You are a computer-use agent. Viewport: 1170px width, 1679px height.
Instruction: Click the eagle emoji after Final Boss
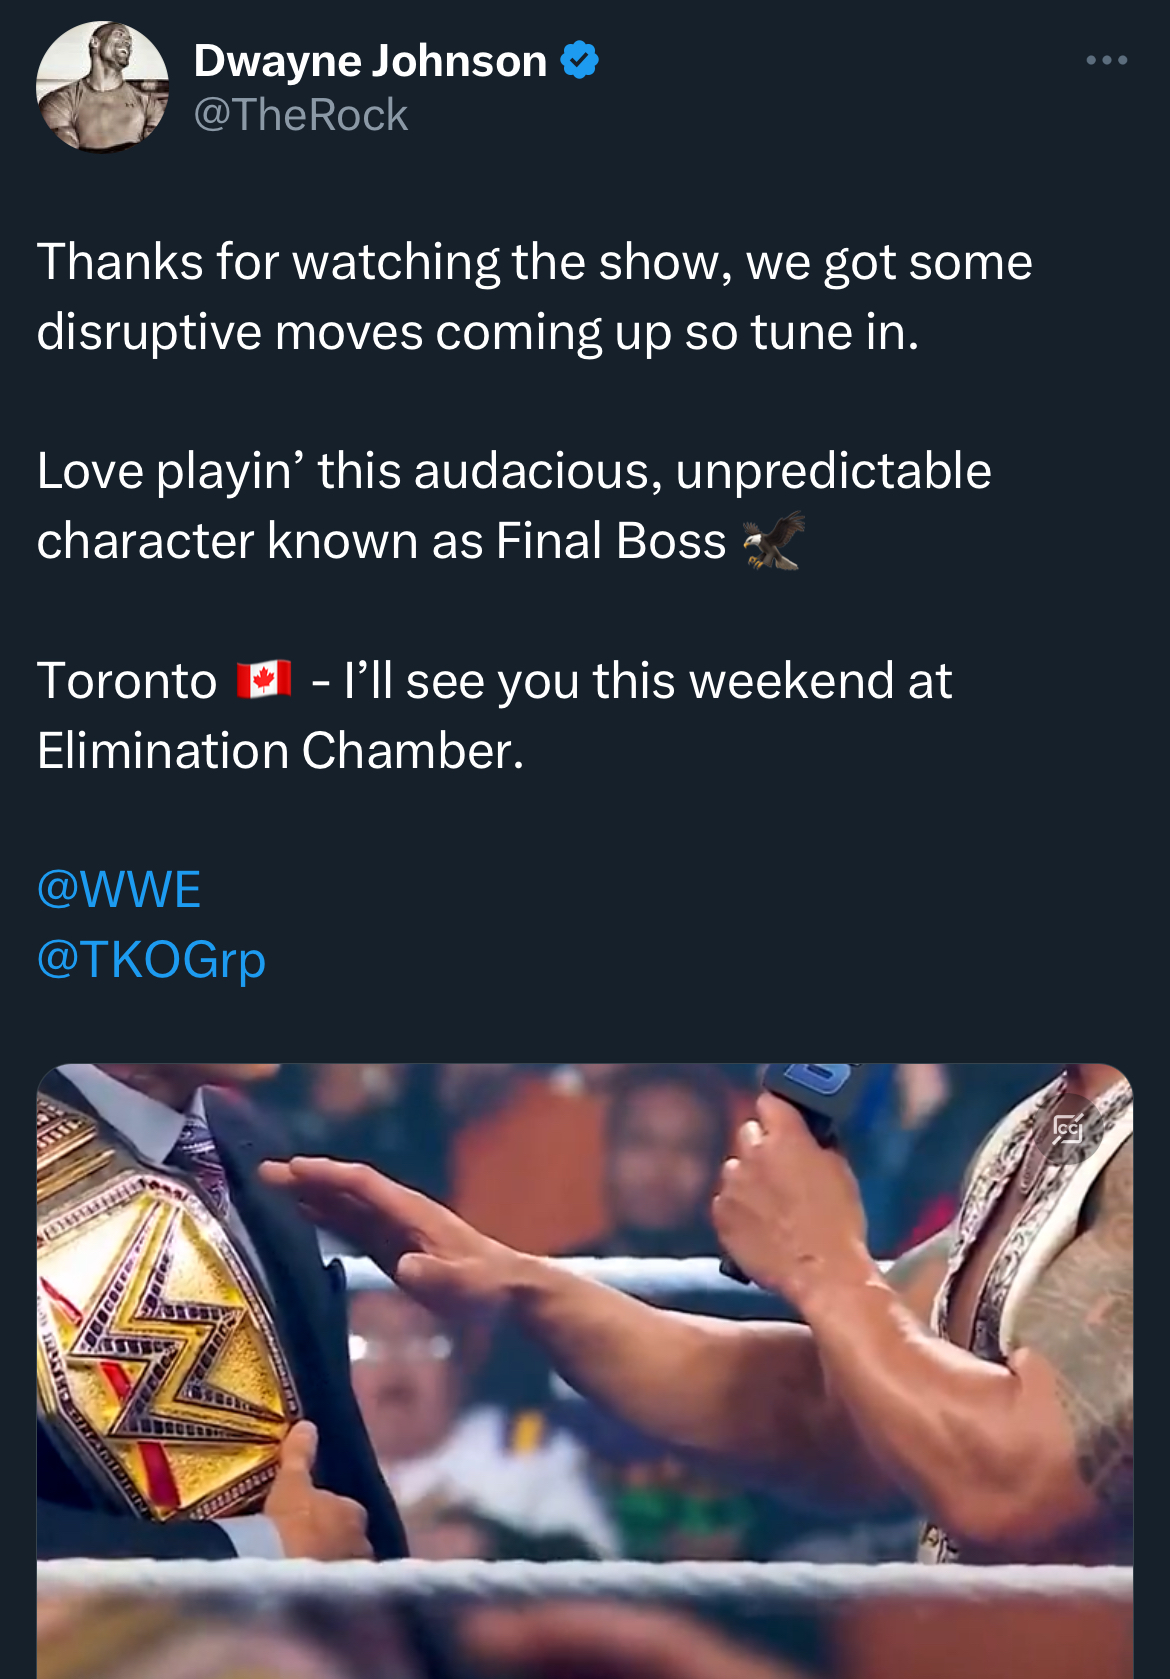click(774, 541)
